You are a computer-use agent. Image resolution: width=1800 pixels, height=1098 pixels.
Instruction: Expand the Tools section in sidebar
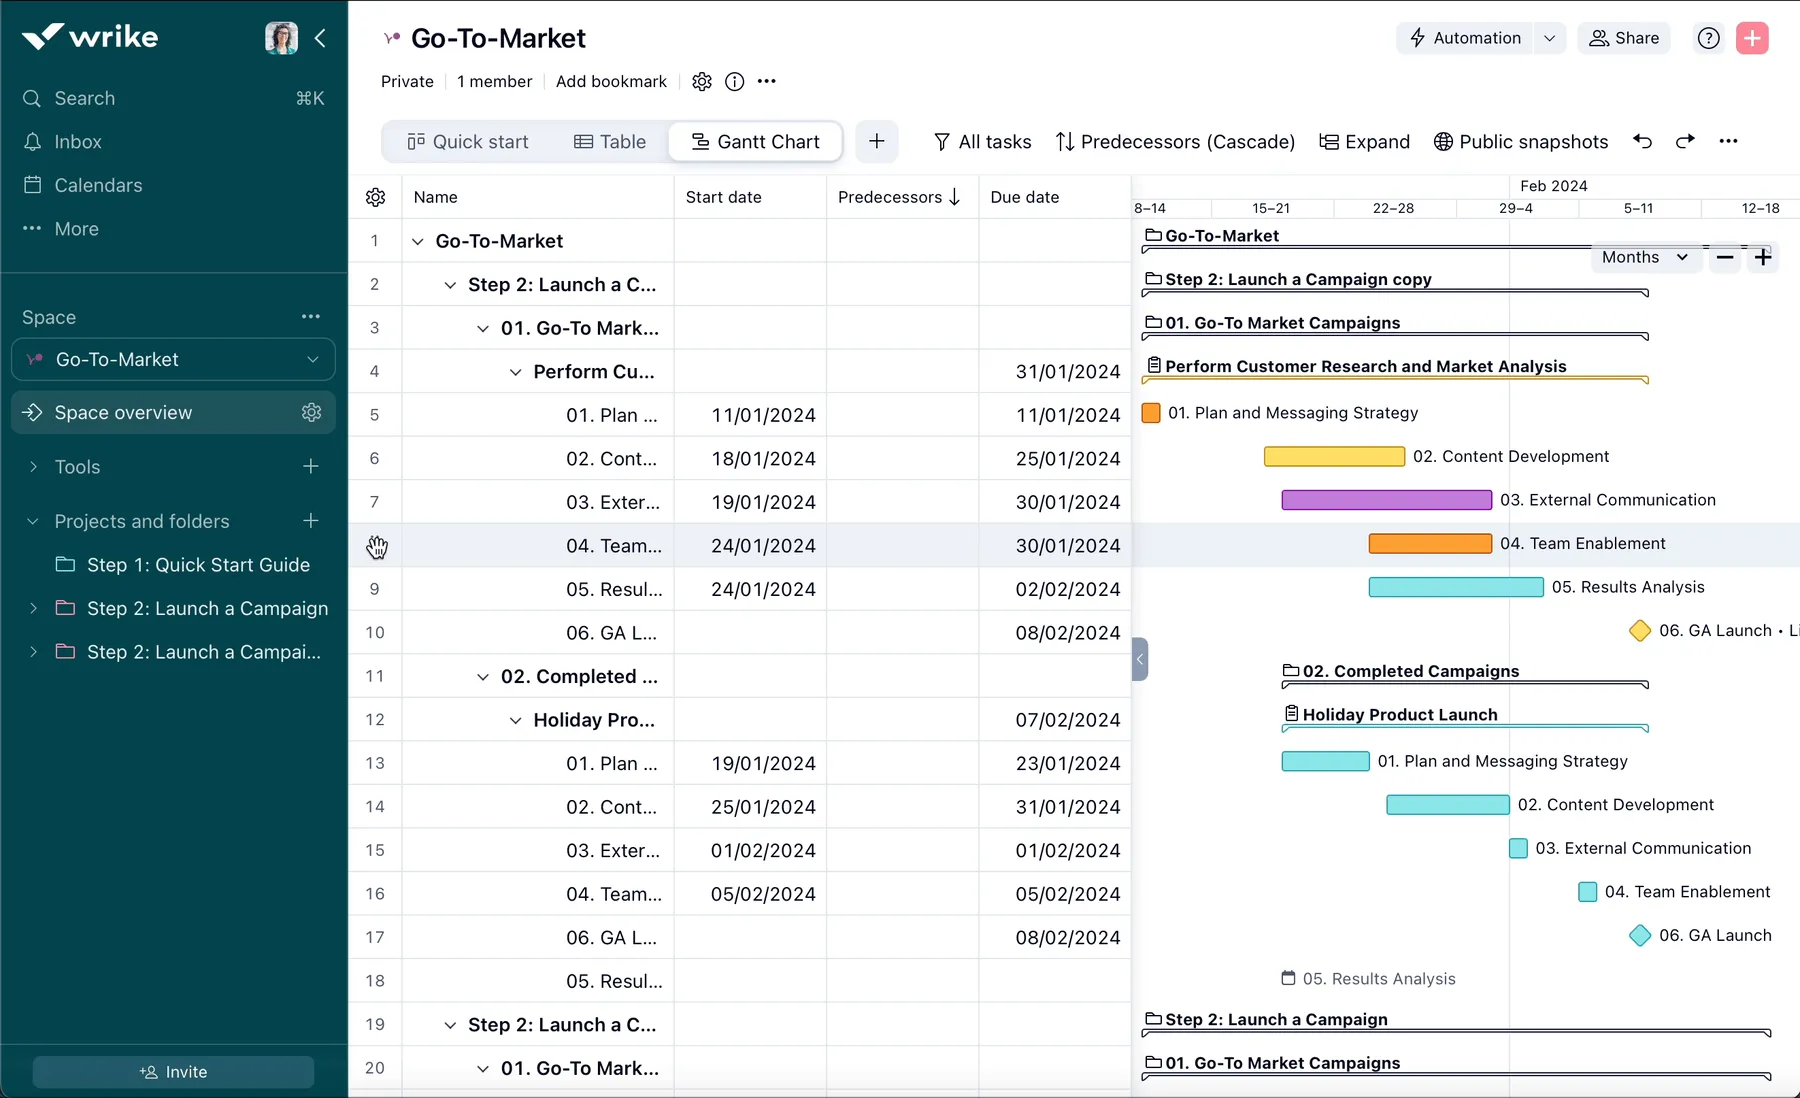pyautogui.click(x=34, y=466)
